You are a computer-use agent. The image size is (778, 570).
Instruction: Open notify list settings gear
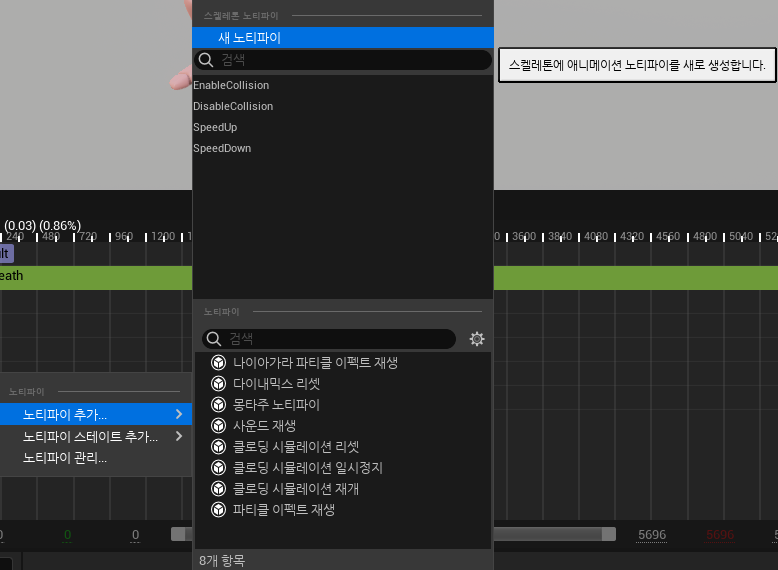(477, 339)
